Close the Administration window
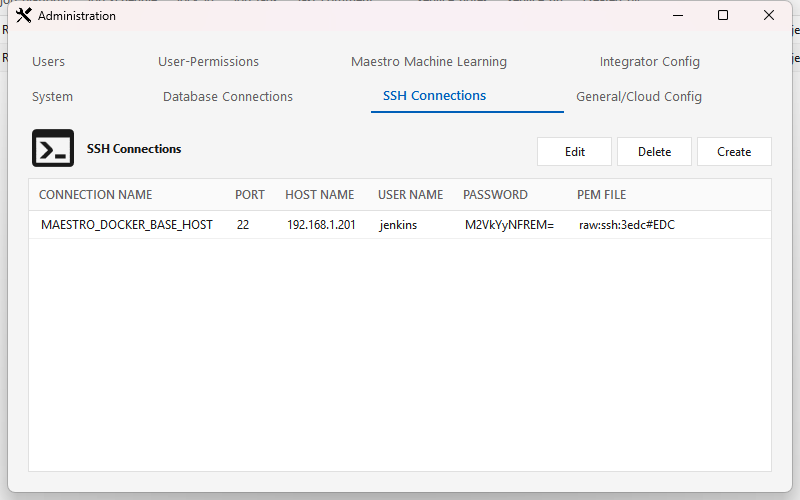This screenshot has height=500, width=800. click(769, 15)
